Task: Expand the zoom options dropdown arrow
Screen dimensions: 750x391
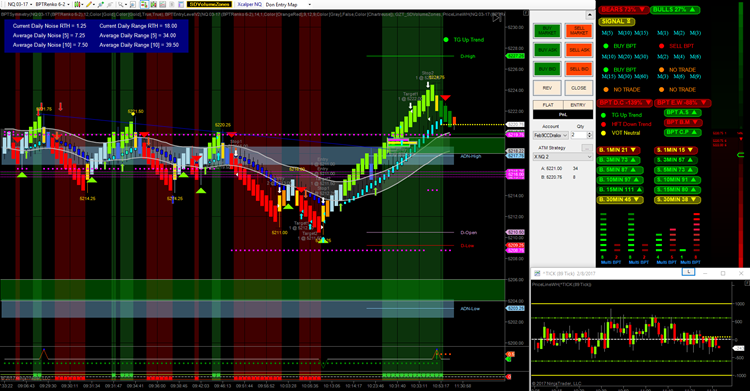Action: [126, 4]
